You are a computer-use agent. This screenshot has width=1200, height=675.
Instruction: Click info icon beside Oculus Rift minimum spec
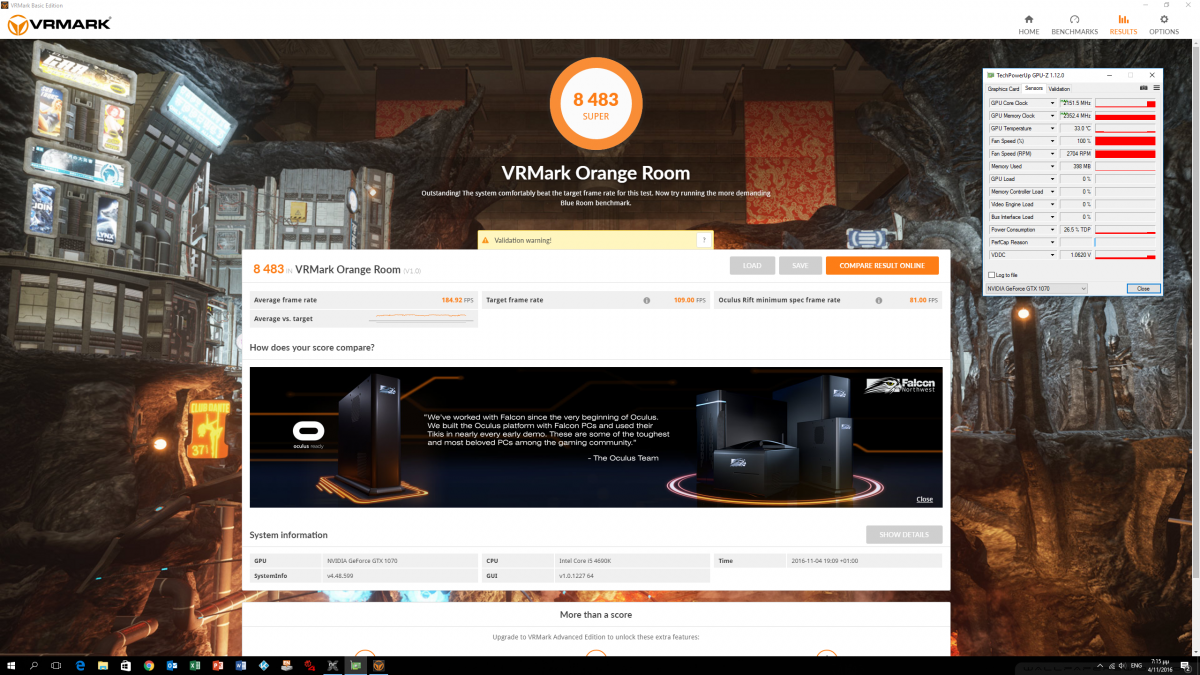coord(878,300)
